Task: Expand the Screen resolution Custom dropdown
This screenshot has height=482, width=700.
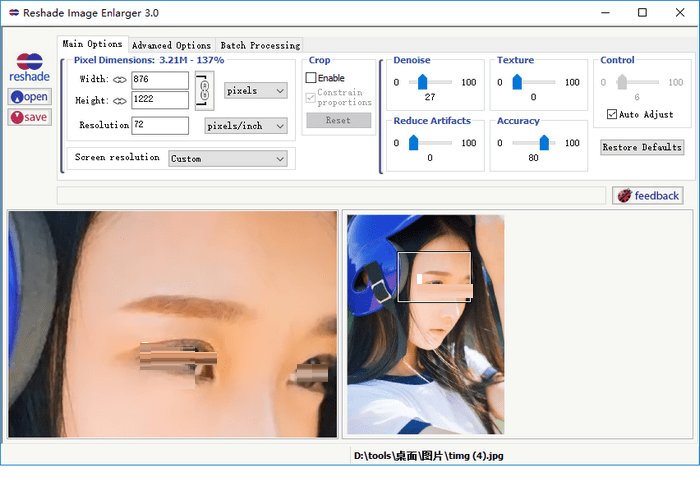Action: click(228, 158)
